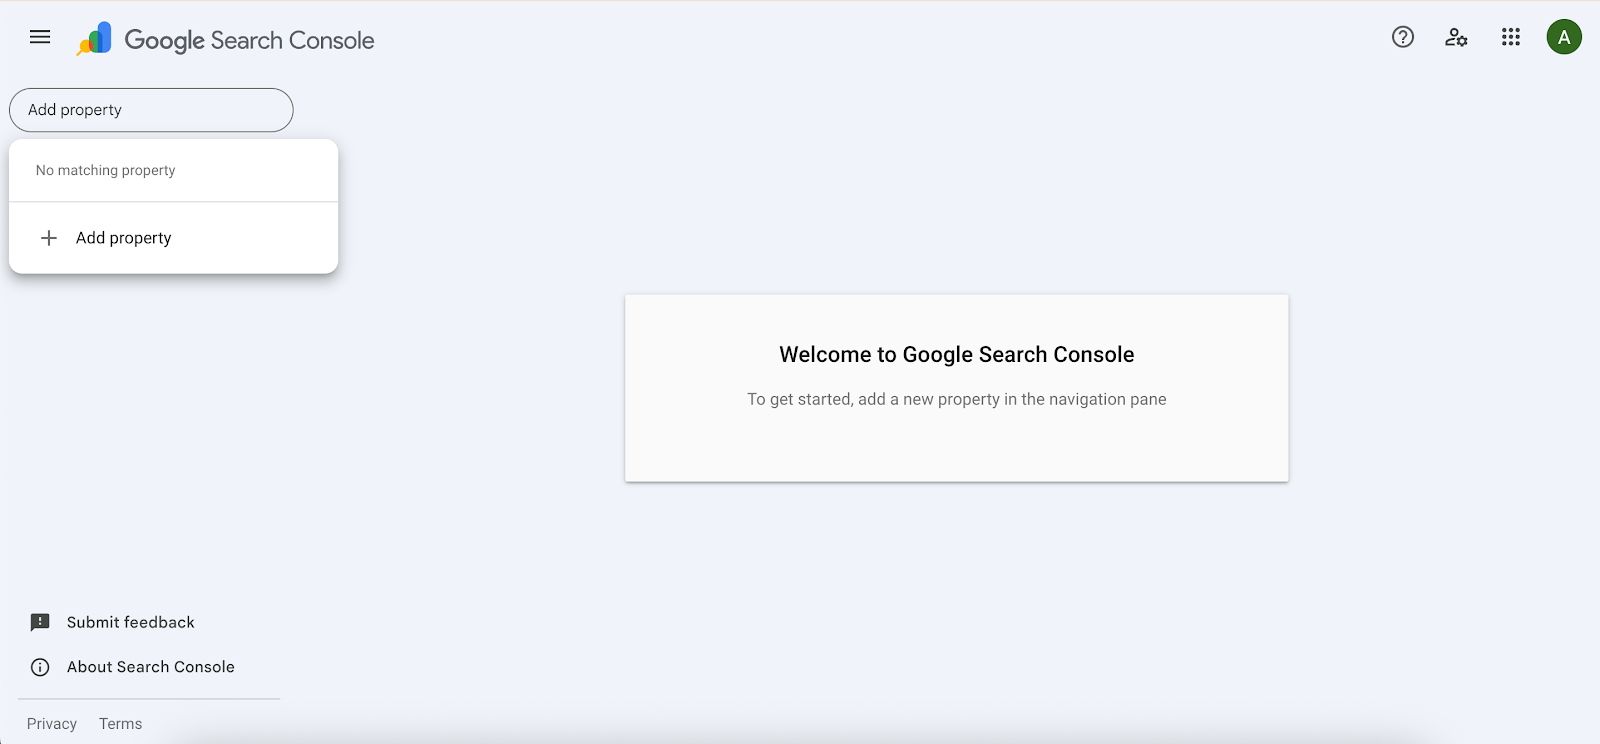Click inside the Add property input field
The width and height of the screenshot is (1600, 744).
[150, 110]
